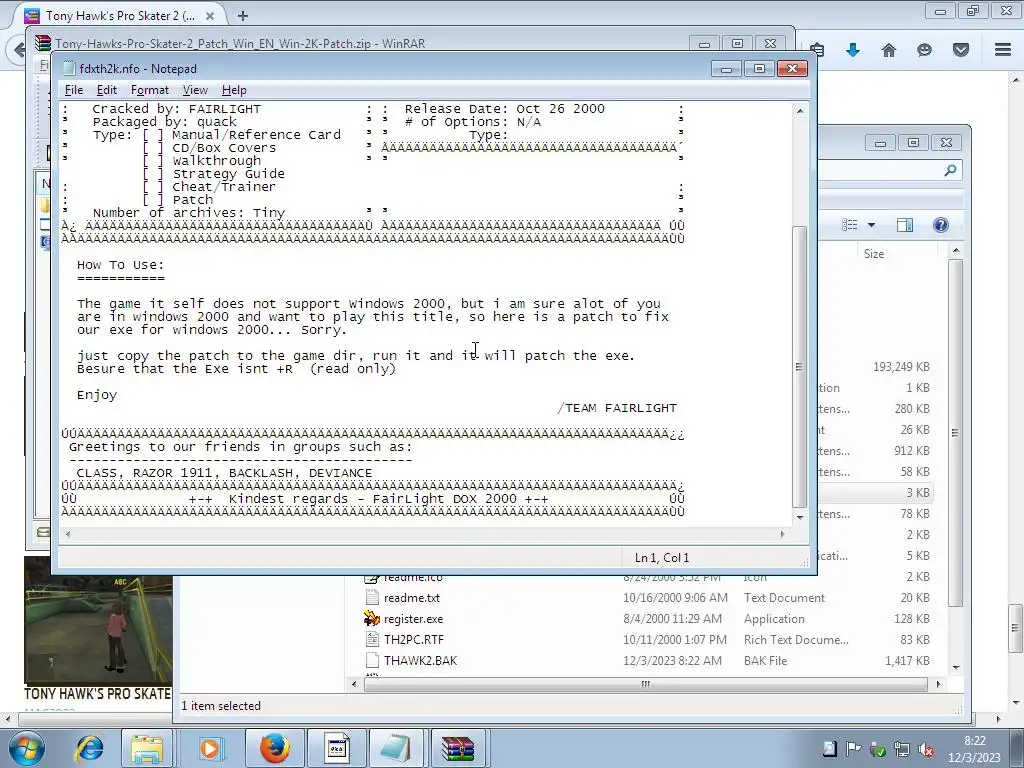
Task: Click the search magnifier in Explorer window
Action: pyautogui.click(x=950, y=170)
